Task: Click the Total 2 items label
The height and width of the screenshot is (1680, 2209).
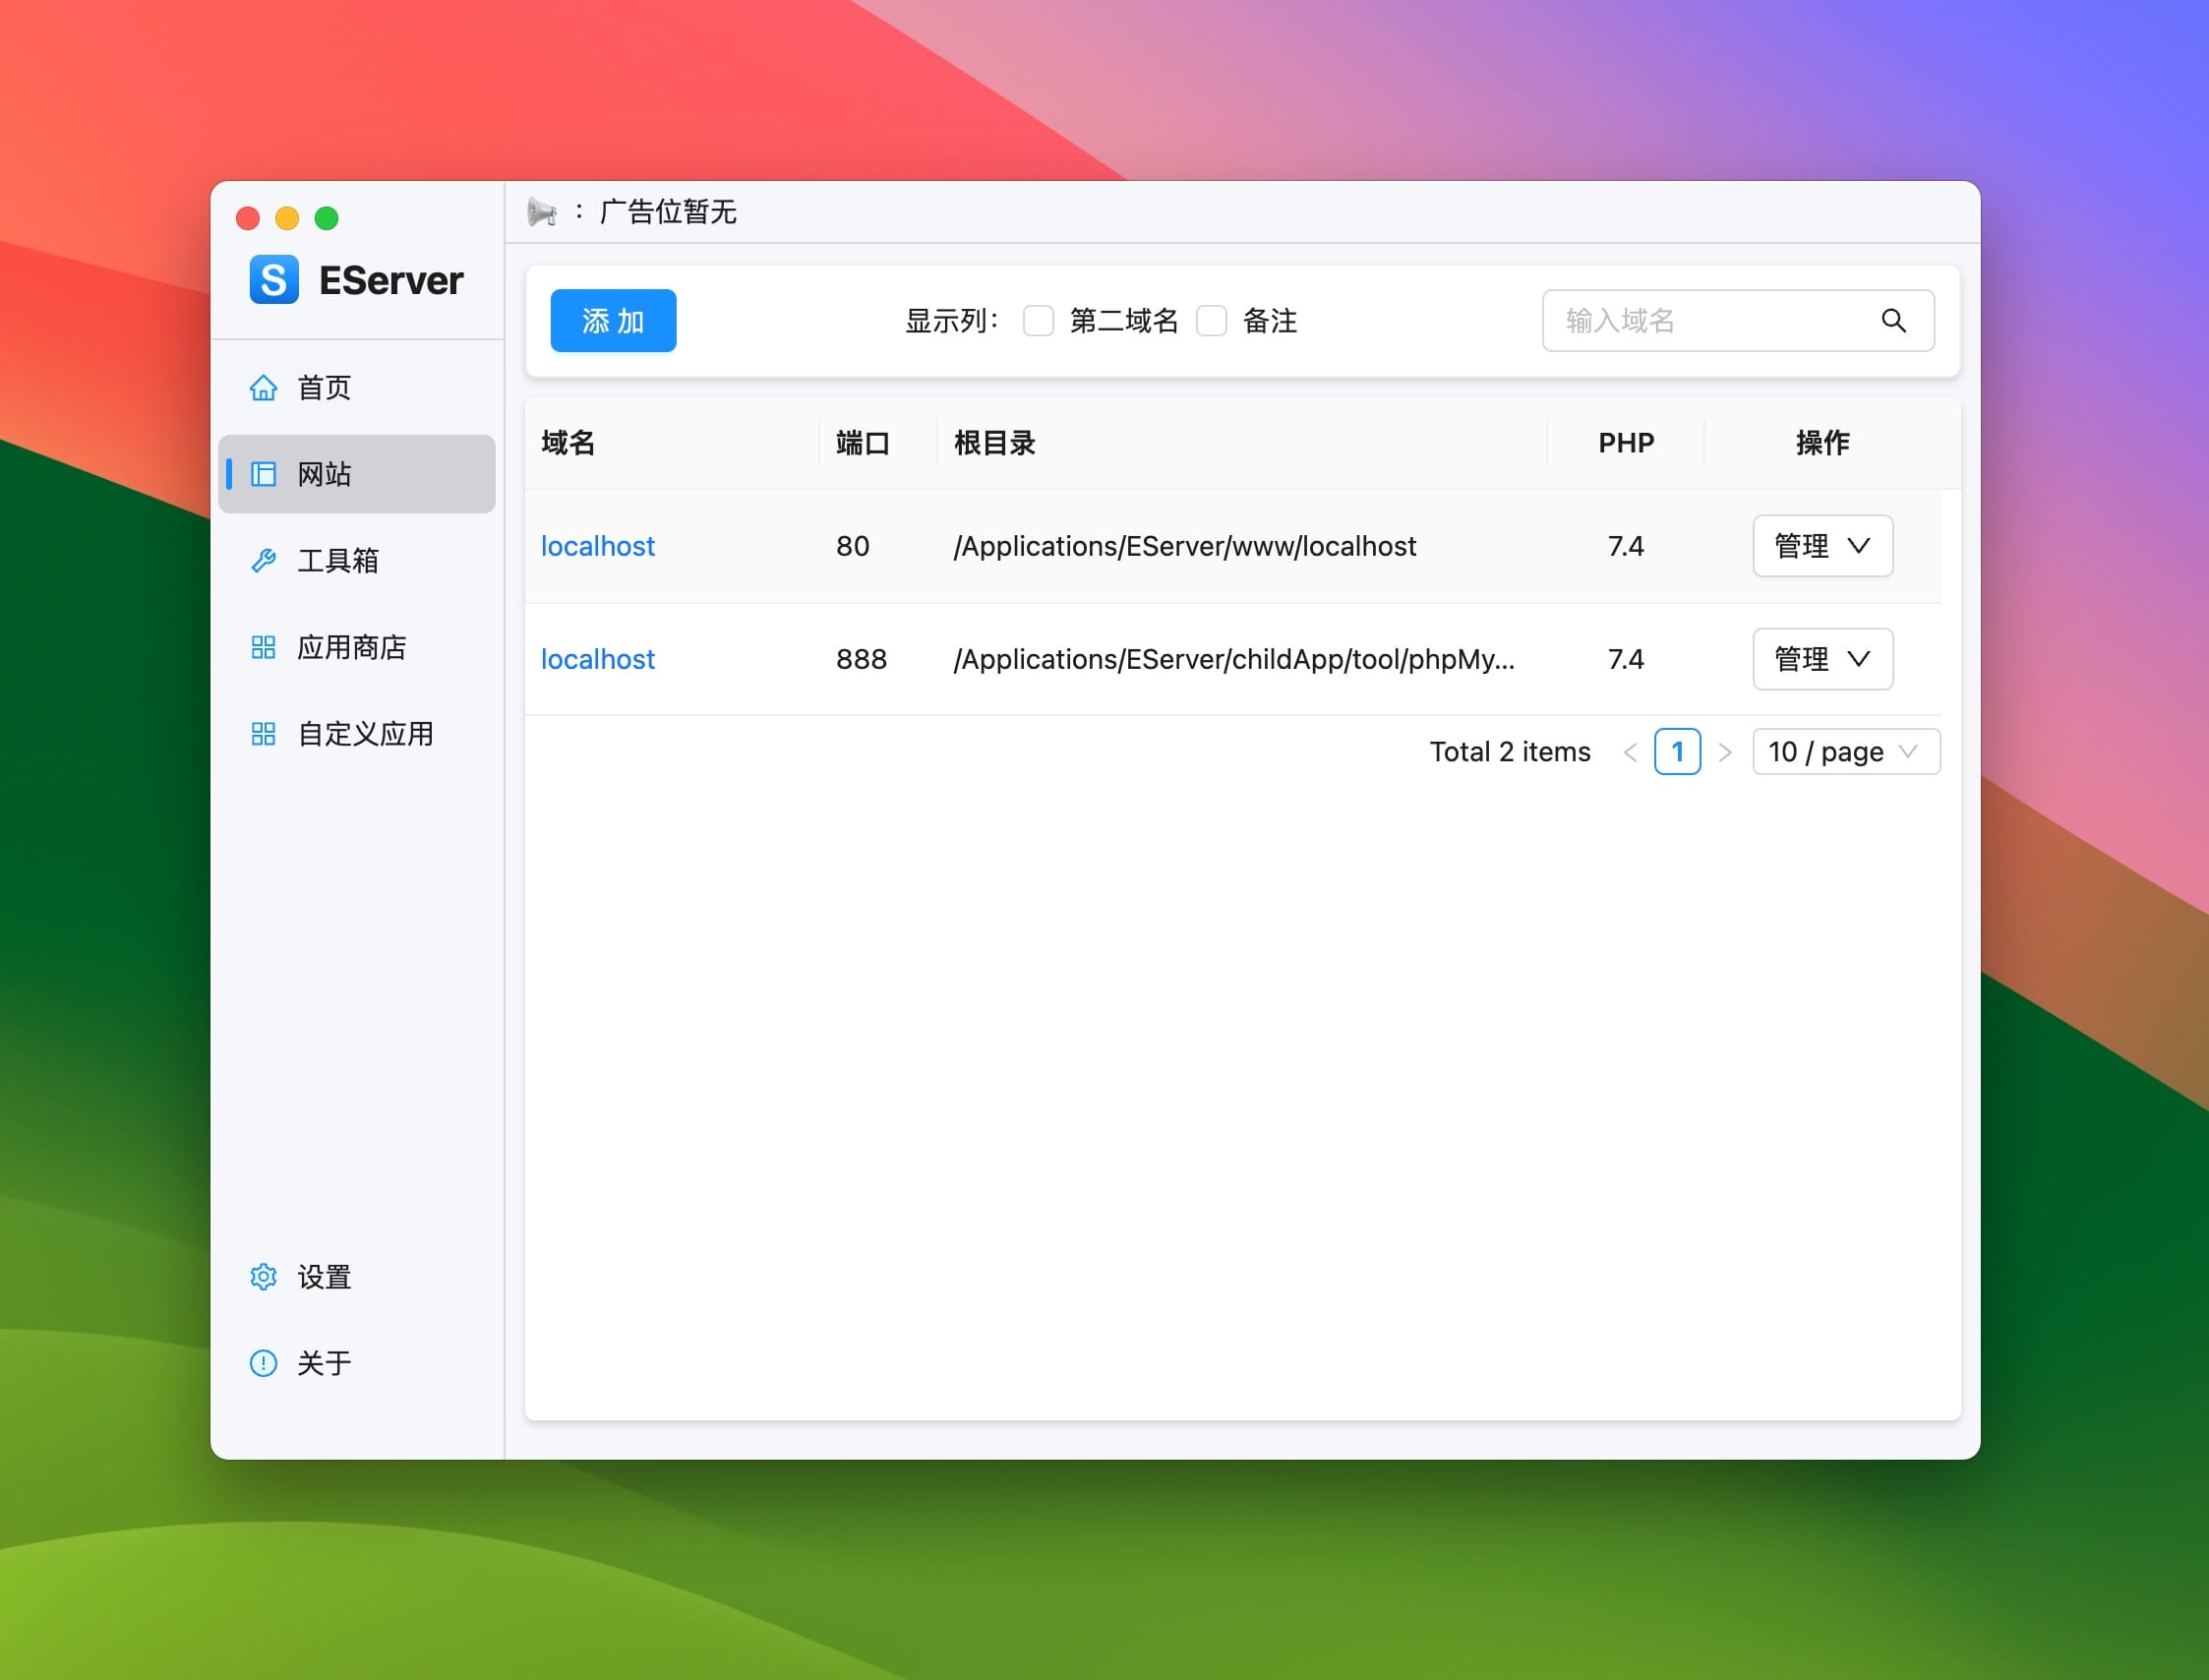Action: (x=1510, y=752)
